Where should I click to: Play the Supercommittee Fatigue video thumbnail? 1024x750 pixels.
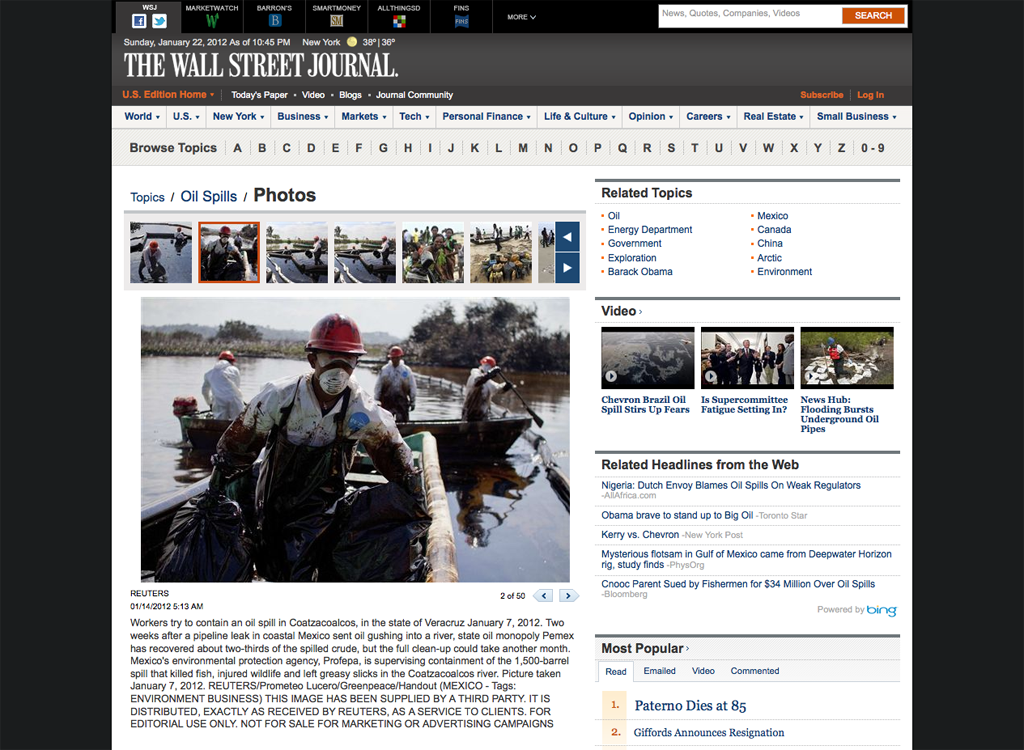pyautogui.click(x=747, y=358)
